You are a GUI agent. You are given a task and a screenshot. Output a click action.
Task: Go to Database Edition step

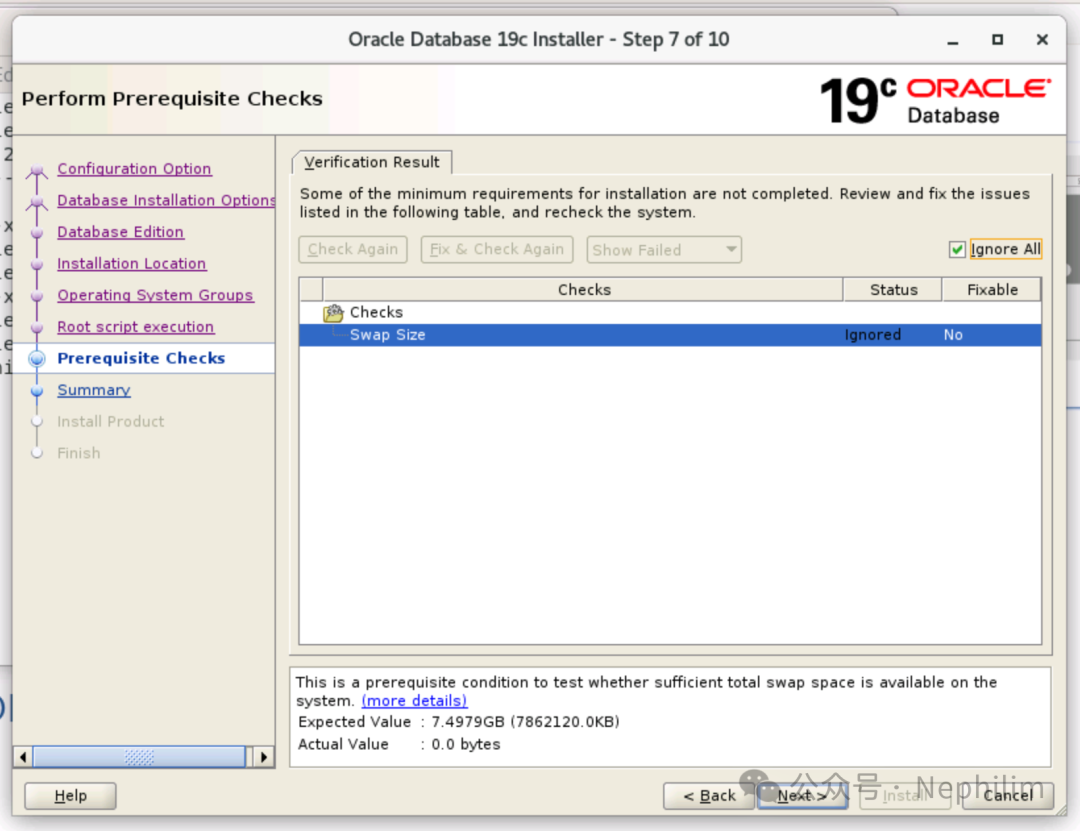[121, 232]
